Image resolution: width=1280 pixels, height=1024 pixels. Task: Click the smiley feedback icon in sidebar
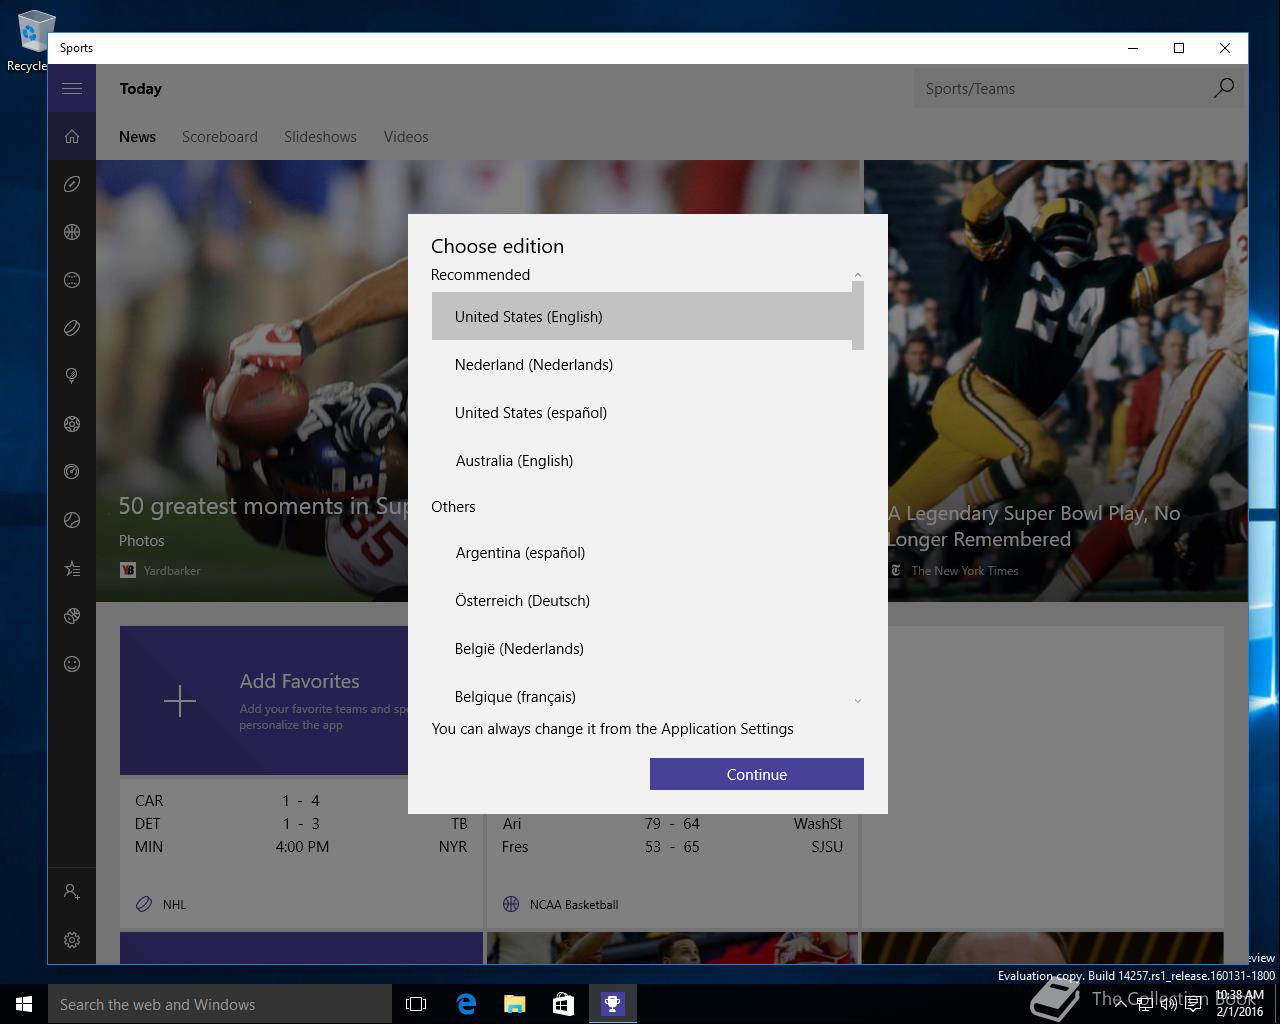pyautogui.click(x=72, y=664)
